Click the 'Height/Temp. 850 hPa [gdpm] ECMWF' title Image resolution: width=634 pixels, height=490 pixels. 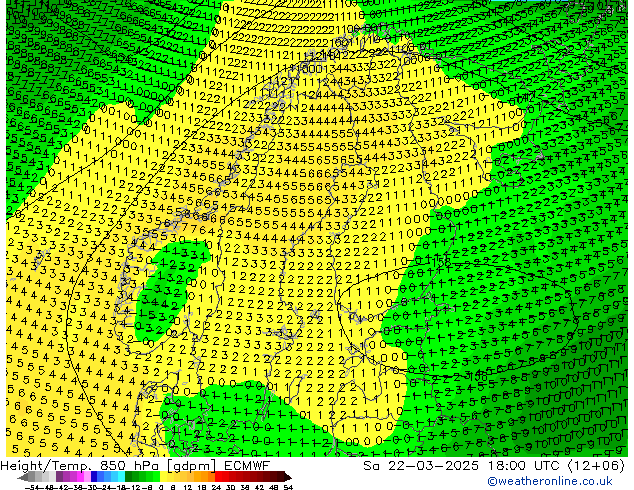pyautogui.click(x=135, y=466)
